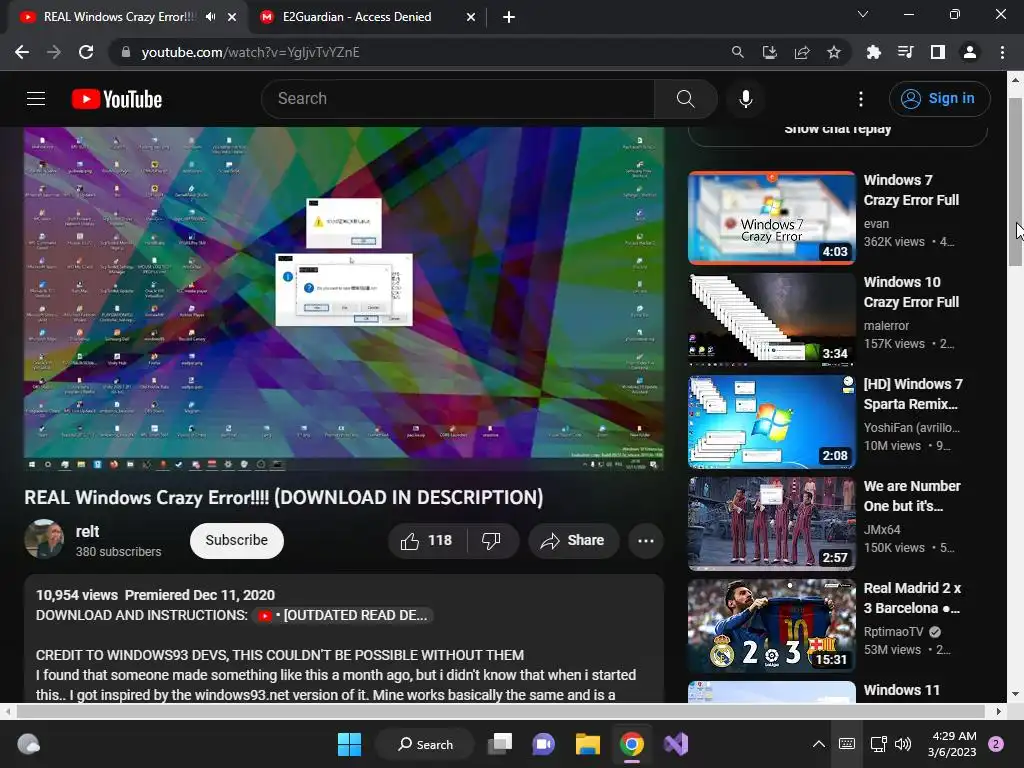
Task: Click the '380 subscribers' text
Action: point(118,552)
